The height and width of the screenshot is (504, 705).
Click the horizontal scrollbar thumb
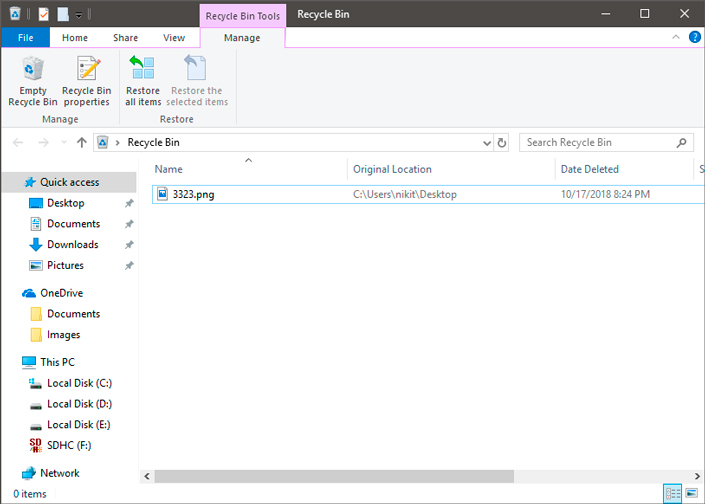pyautogui.click(x=334, y=476)
